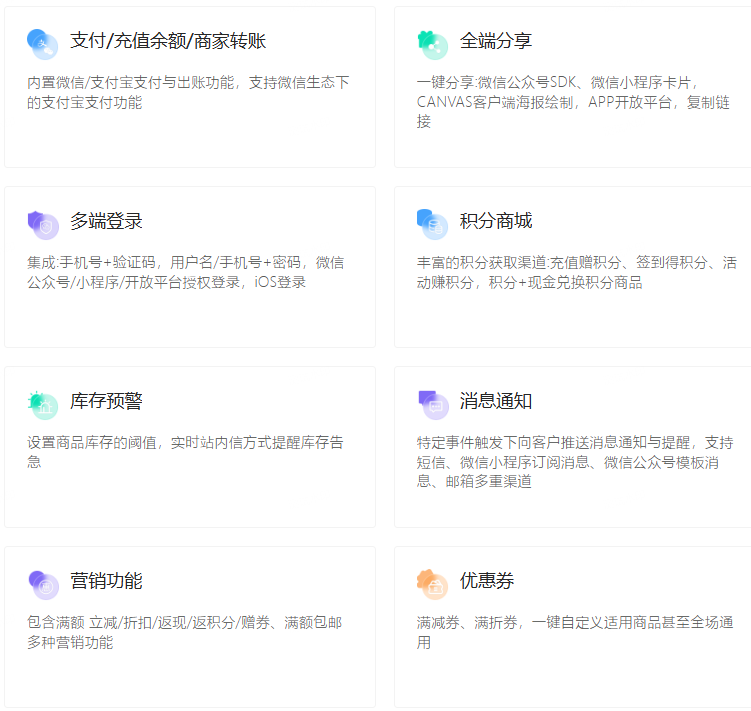Viewport: 751px width, 711px height.
Task: Click the purple marketing icon beside 营销功能
Action: pos(43,583)
